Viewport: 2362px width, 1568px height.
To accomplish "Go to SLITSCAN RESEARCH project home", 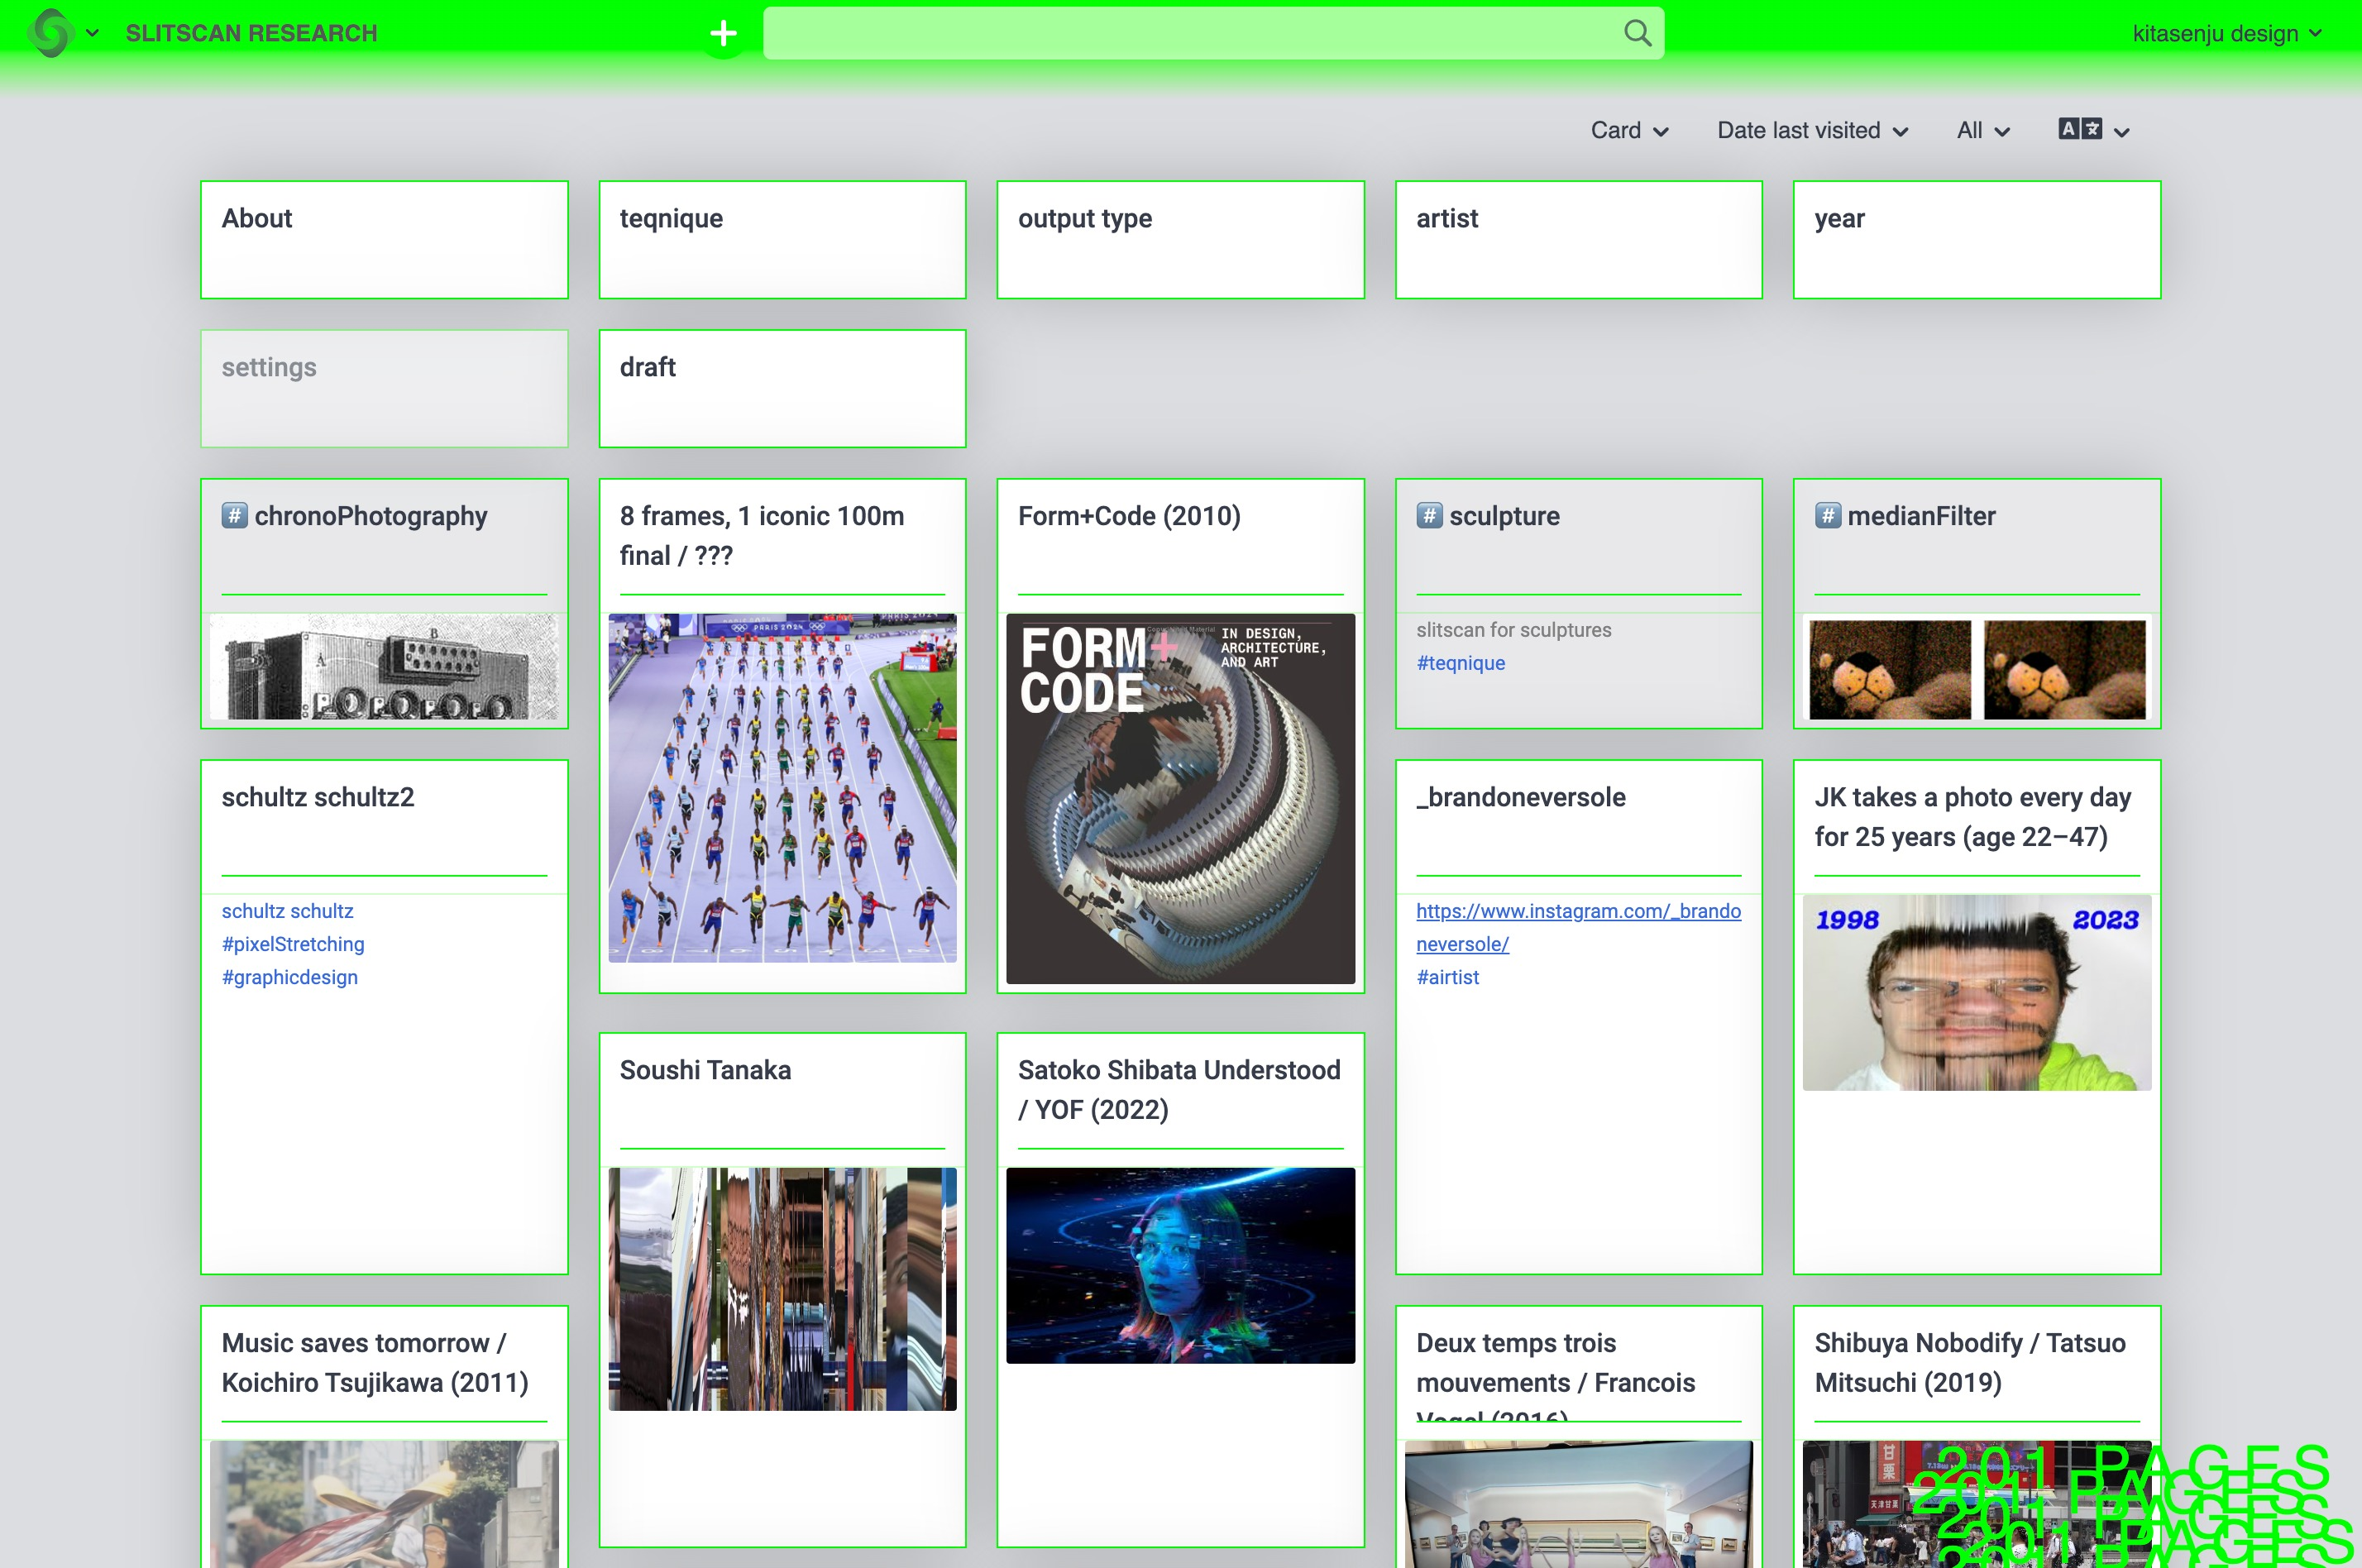I will [251, 33].
